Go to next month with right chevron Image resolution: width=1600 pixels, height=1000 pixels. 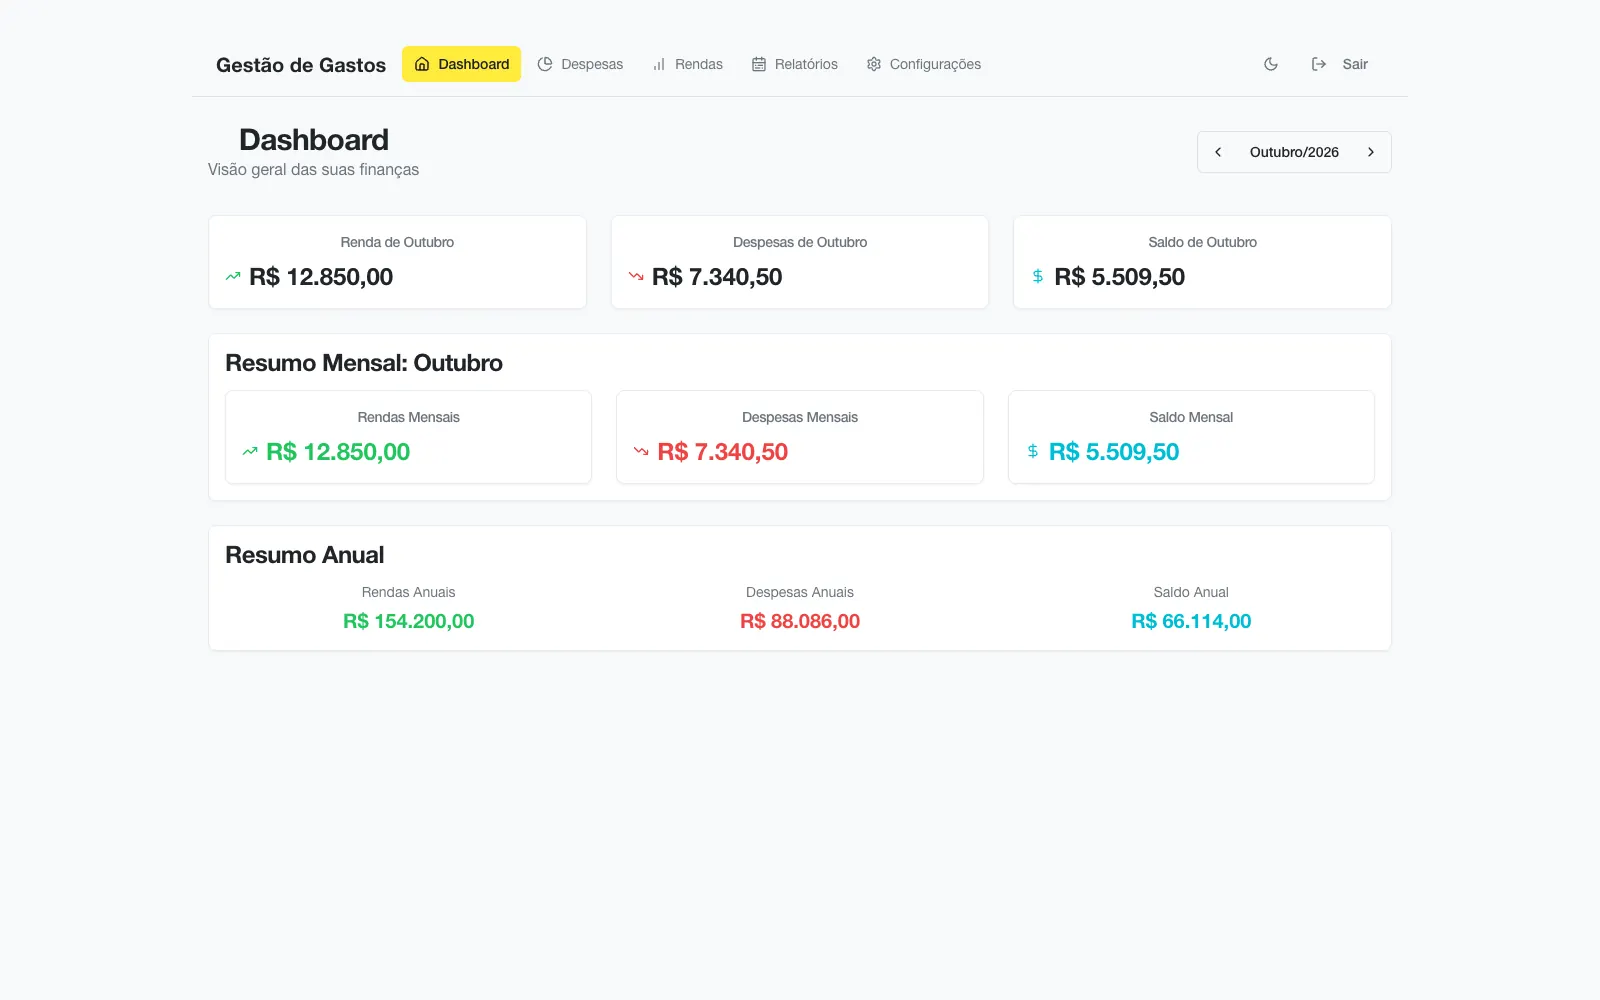click(x=1371, y=152)
